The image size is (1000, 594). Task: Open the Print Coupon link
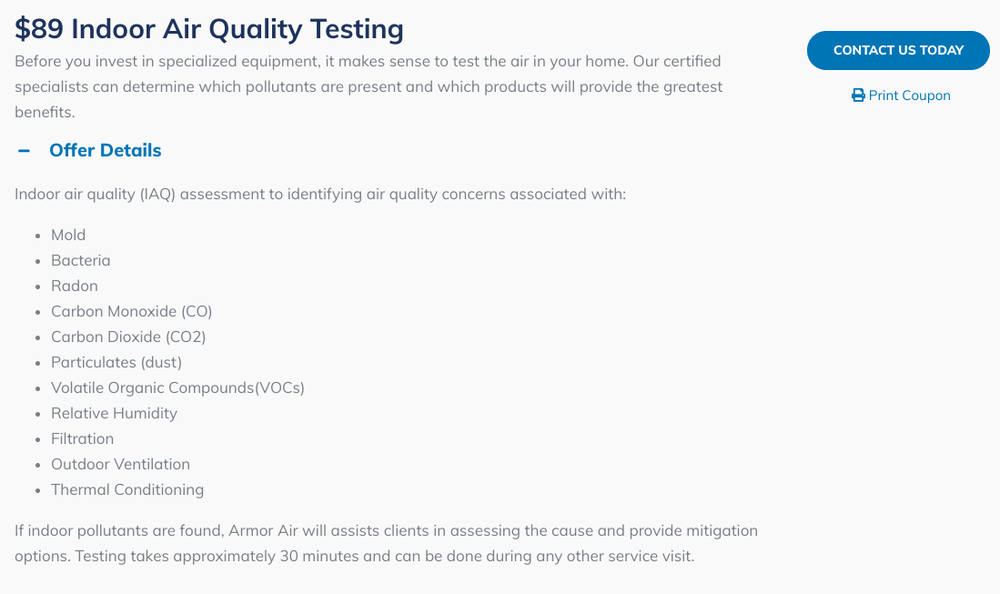coord(909,96)
